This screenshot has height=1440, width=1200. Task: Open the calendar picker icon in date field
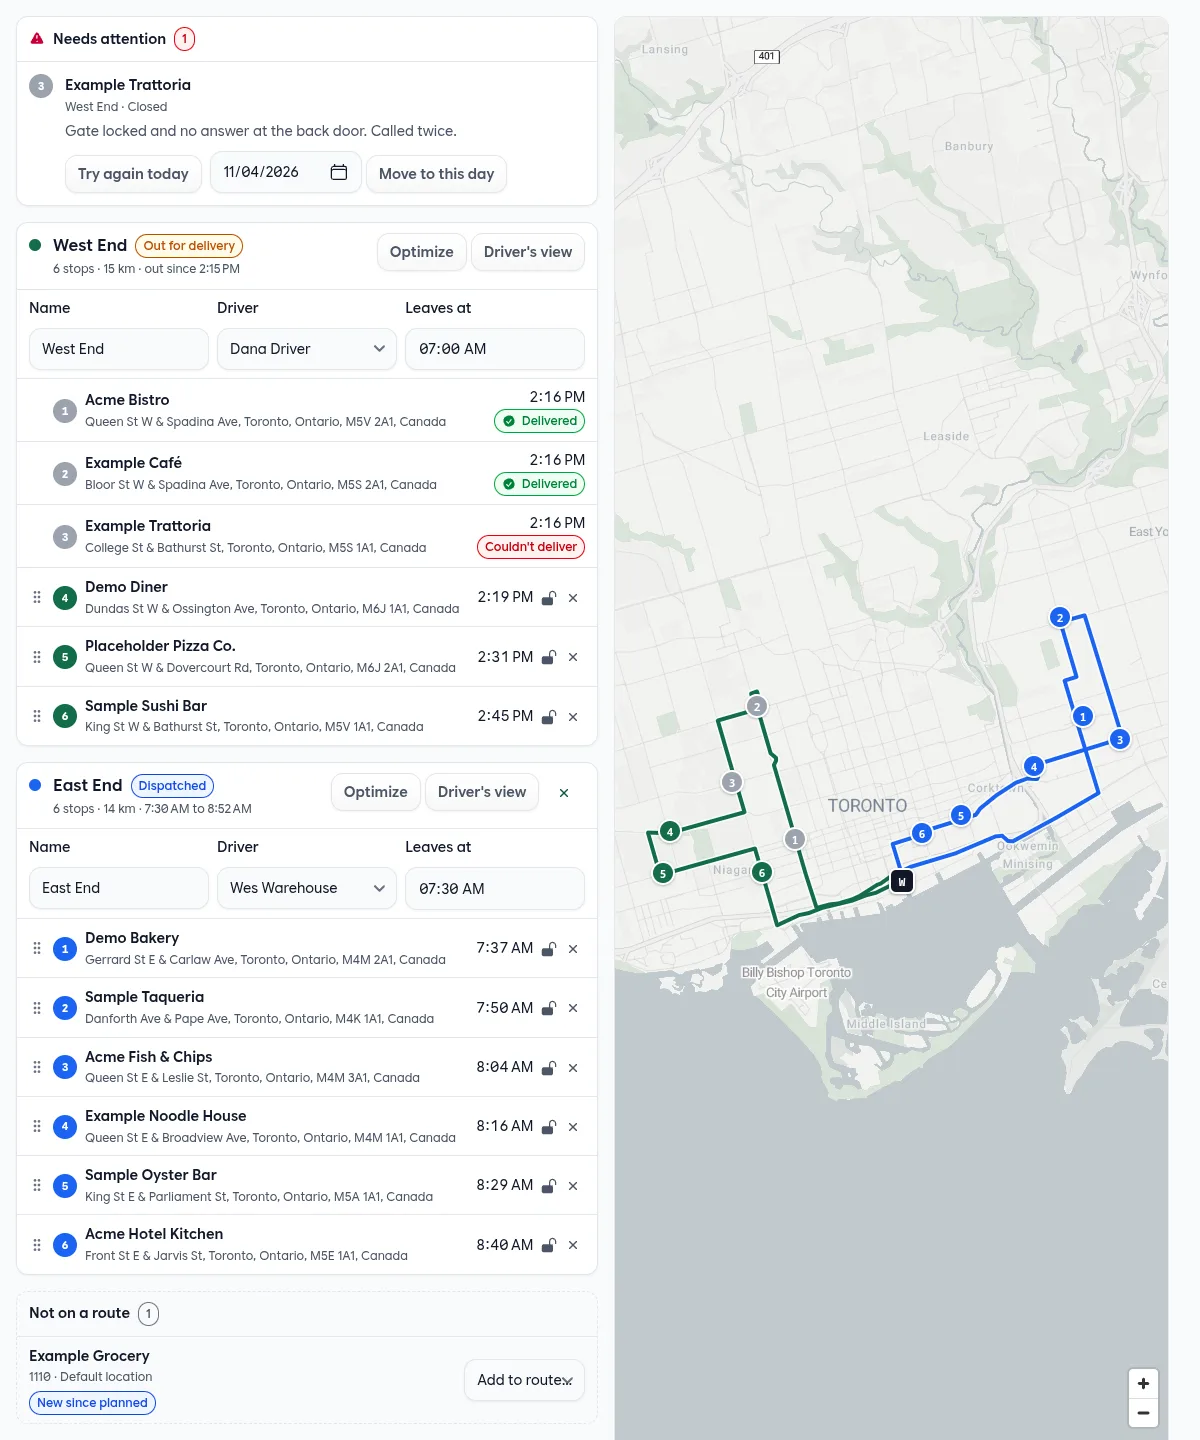339,172
